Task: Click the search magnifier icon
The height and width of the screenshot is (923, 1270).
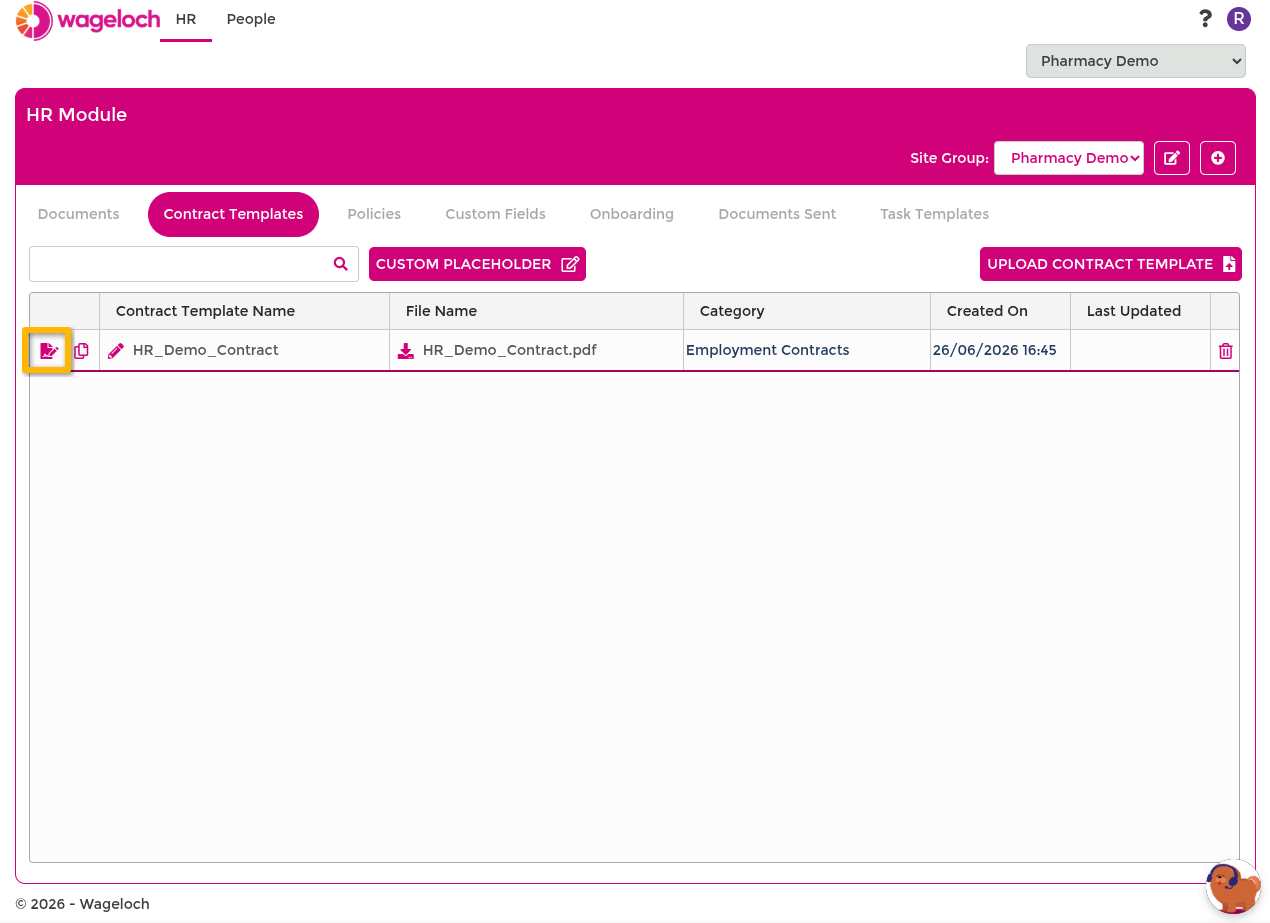Action: pos(341,264)
